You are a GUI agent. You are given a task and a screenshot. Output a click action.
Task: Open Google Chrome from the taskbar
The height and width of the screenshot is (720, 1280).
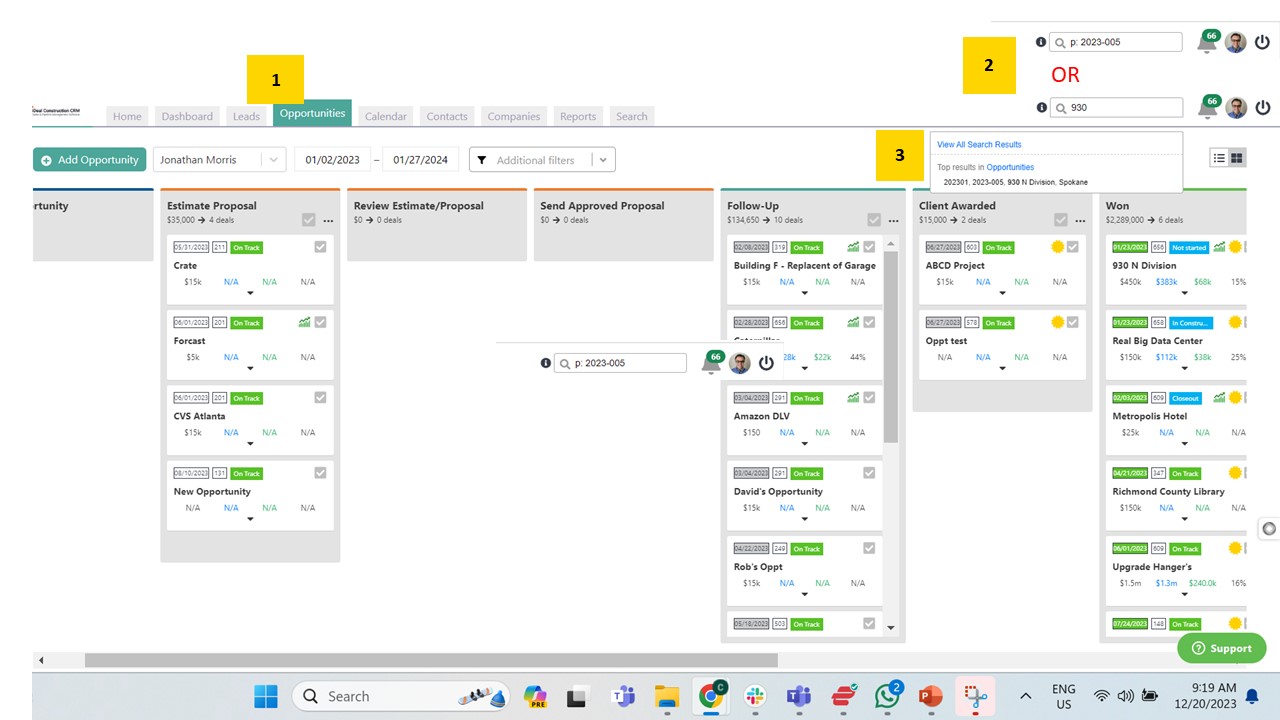(711, 695)
